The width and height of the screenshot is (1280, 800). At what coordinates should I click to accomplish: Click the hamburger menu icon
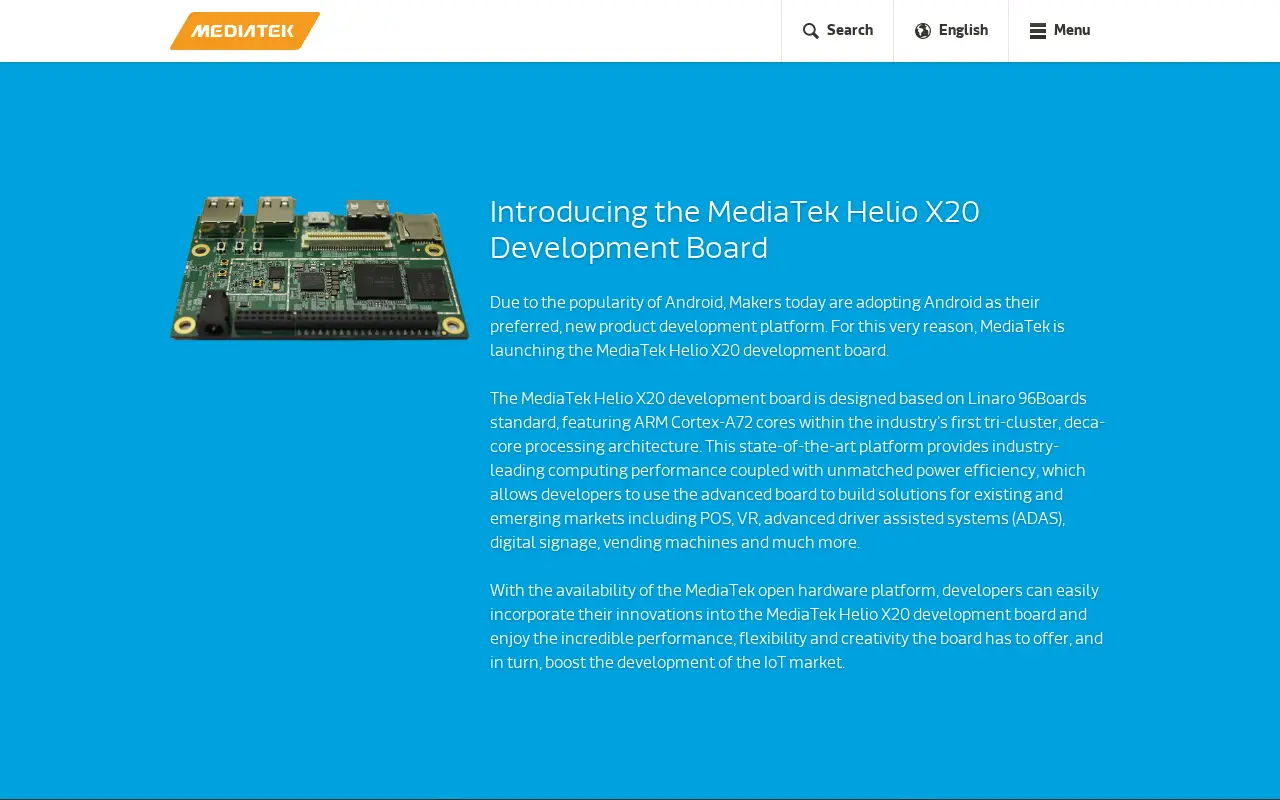pyautogui.click(x=1038, y=31)
